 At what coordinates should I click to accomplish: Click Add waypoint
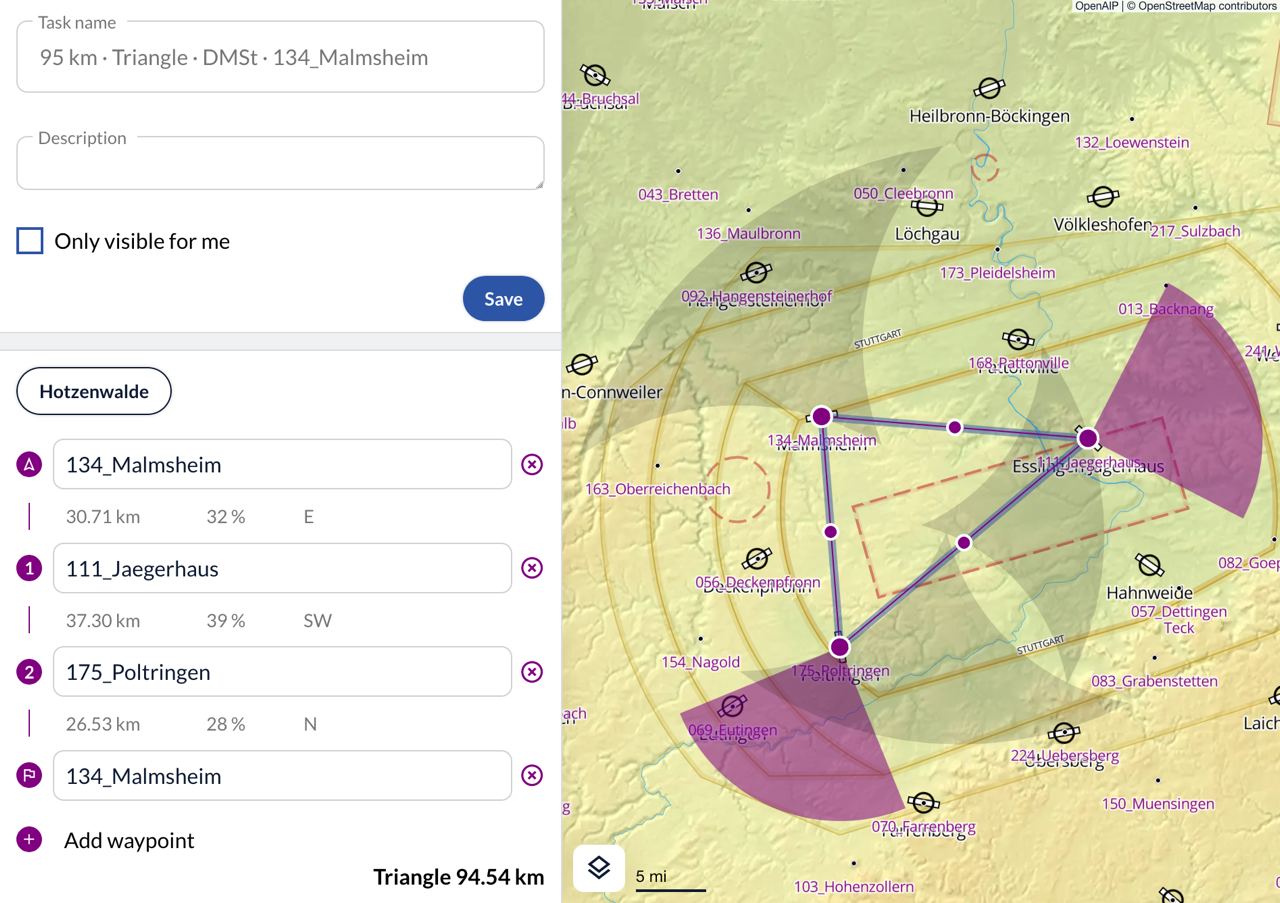point(129,840)
